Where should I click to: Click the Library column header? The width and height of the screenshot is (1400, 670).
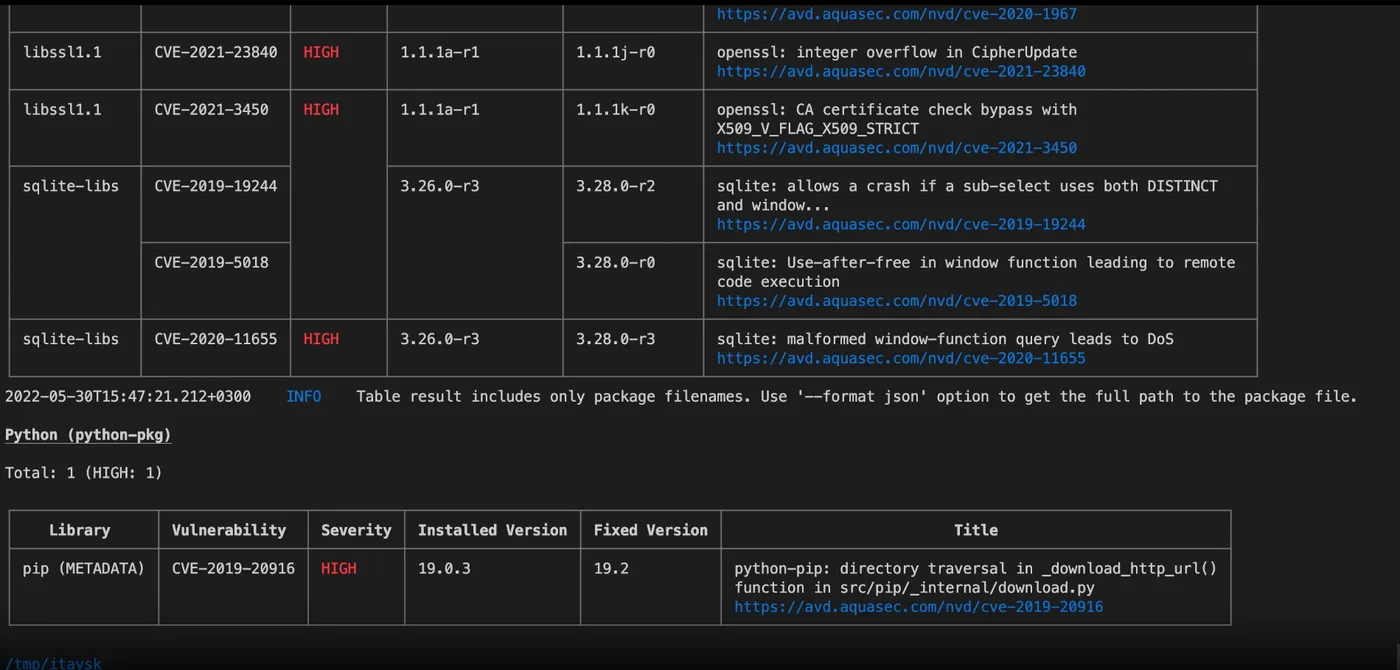(80, 530)
